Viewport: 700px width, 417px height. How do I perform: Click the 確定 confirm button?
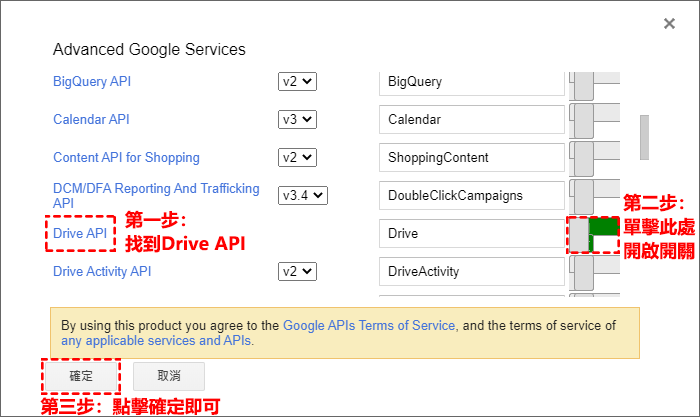[80, 376]
